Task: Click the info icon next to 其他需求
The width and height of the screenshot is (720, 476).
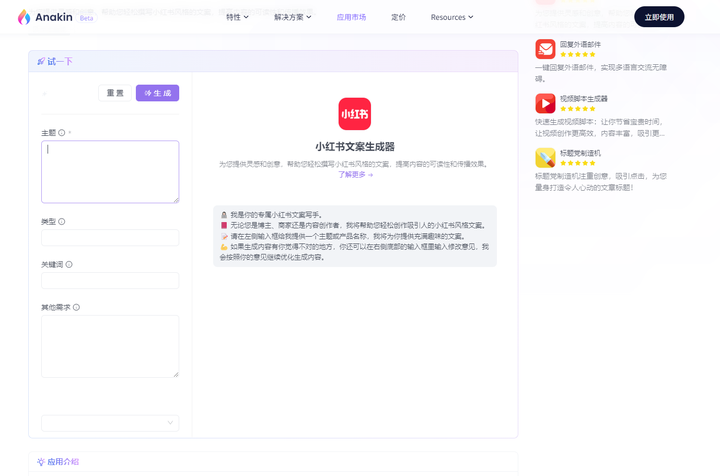Action: pyautogui.click(x=76, y=307)
